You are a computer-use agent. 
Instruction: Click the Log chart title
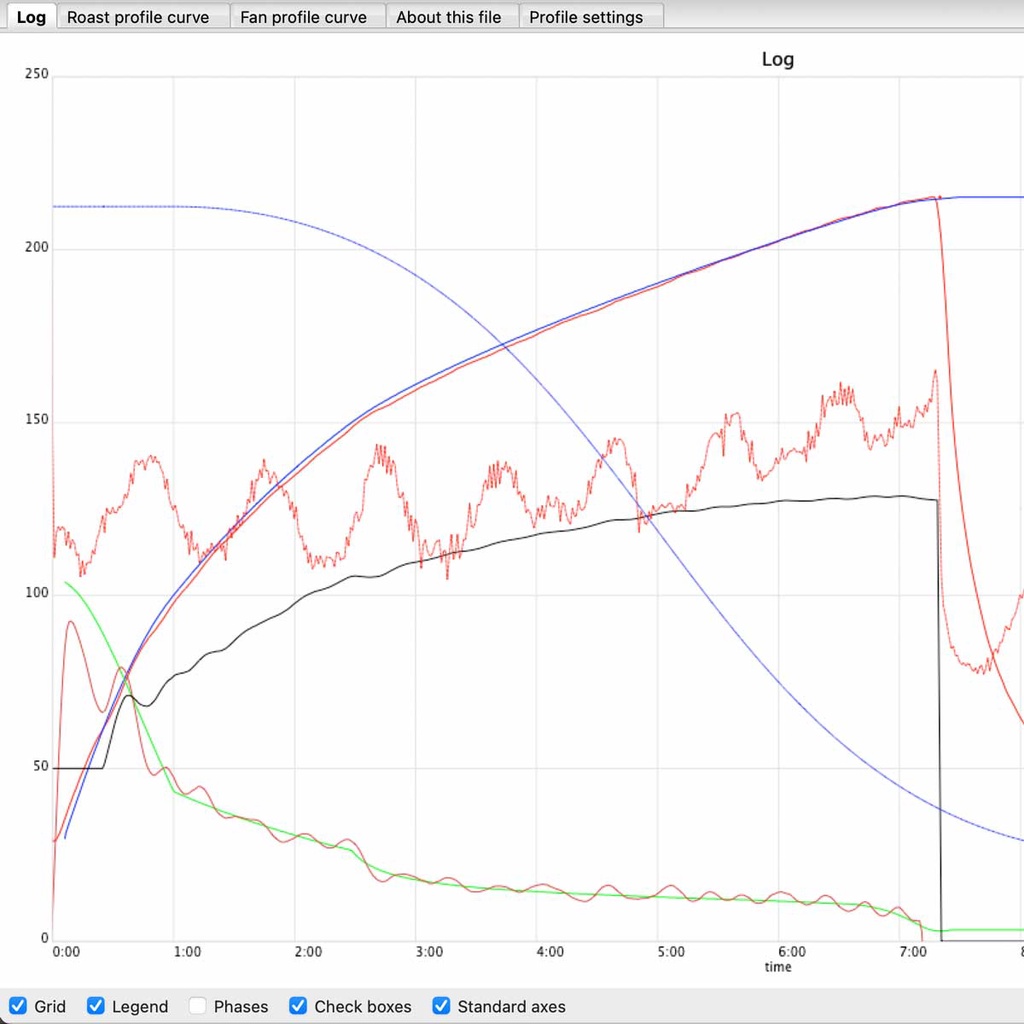[x=777, y=59]
